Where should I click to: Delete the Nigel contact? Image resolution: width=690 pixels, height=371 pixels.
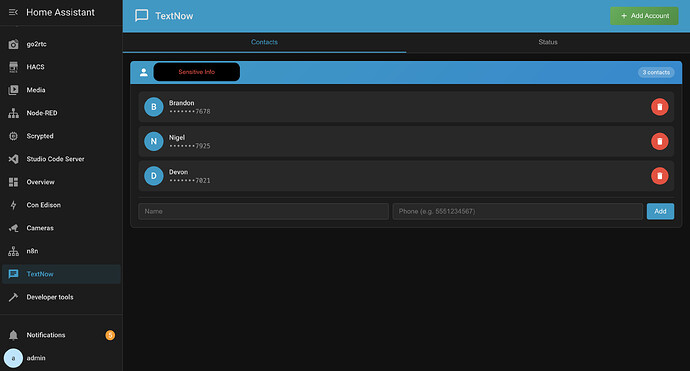pyautogui.click(x=659, y=141)
